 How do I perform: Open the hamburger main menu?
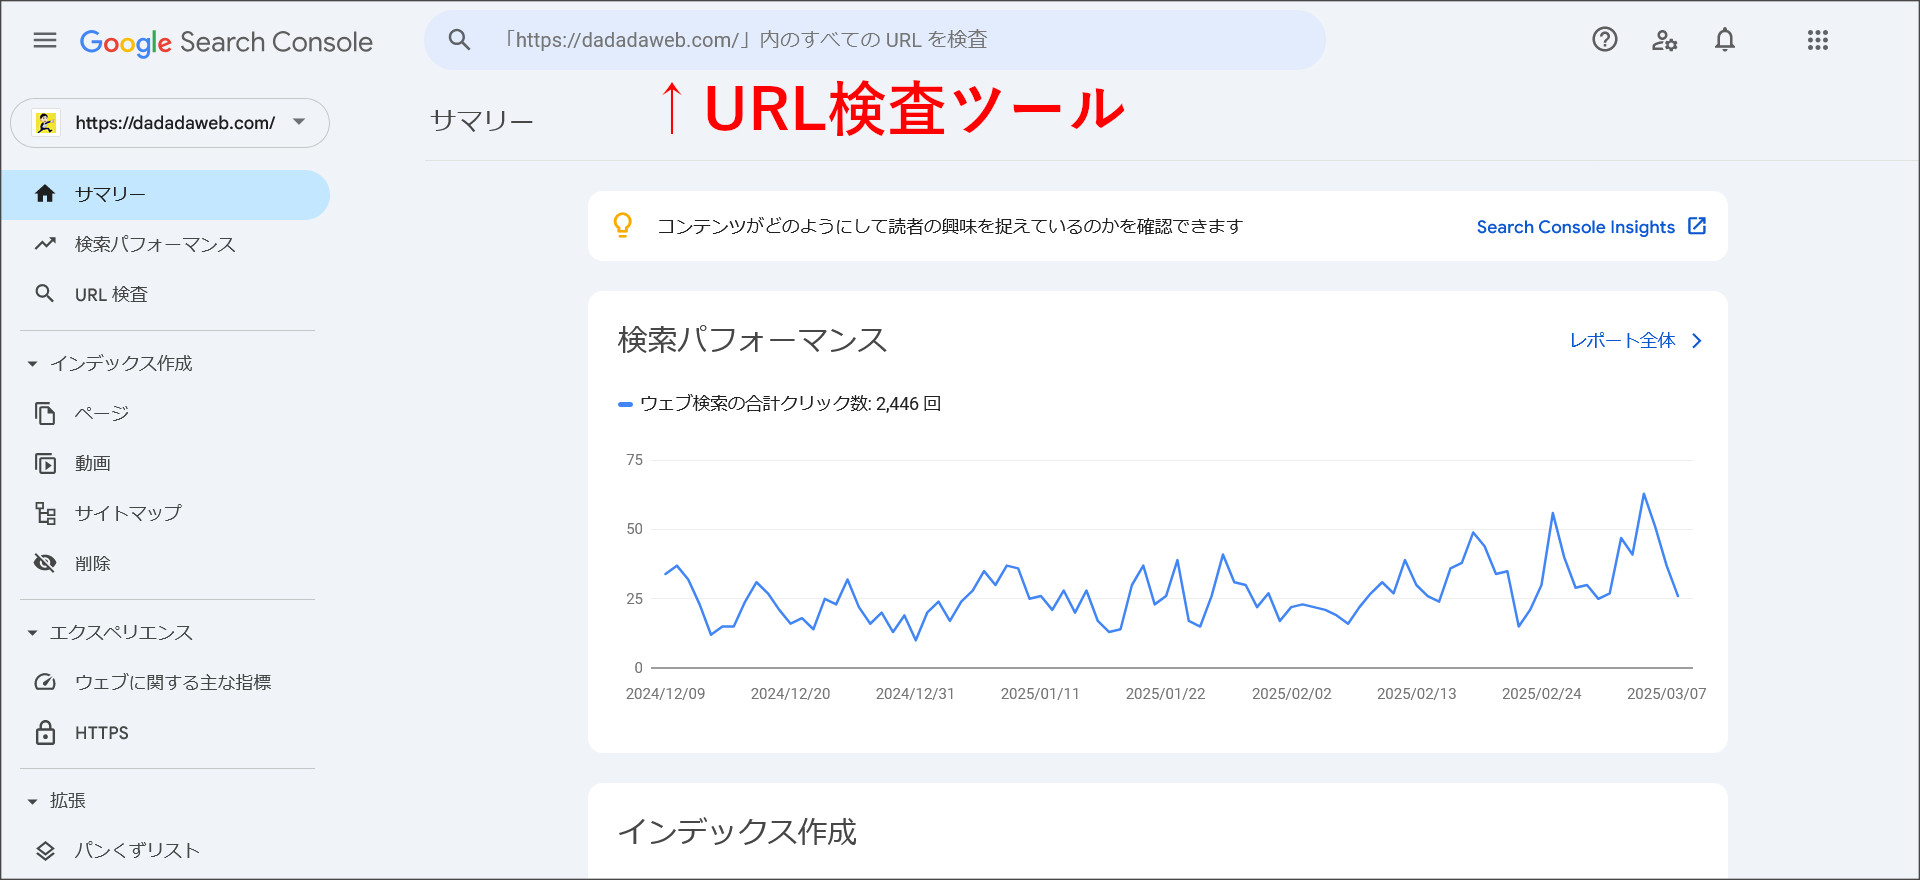(45, 40)
